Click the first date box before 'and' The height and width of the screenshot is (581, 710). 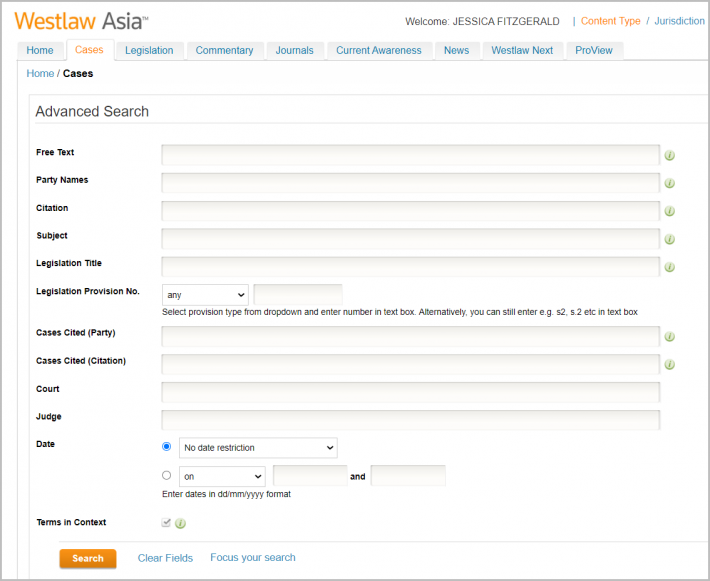click(310, 476)
